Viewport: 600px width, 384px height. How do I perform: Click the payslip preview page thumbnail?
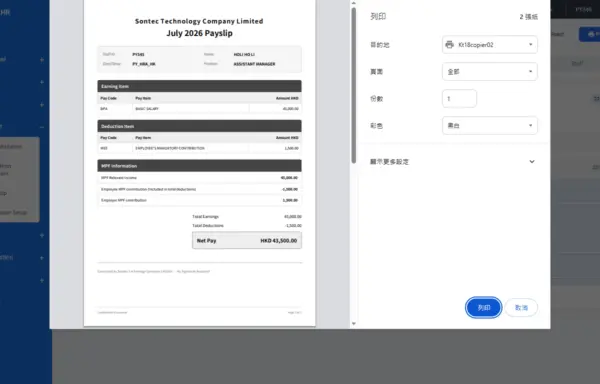[x=200, y=163]
